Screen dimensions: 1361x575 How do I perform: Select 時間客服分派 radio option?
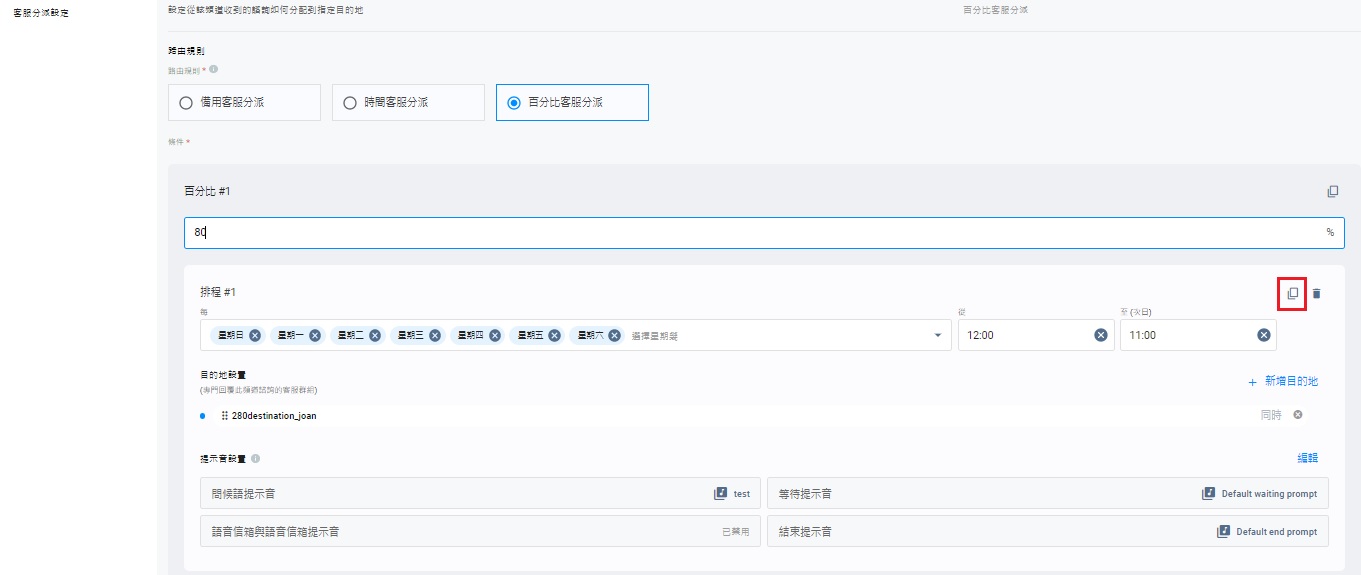(x=408, y=102)
